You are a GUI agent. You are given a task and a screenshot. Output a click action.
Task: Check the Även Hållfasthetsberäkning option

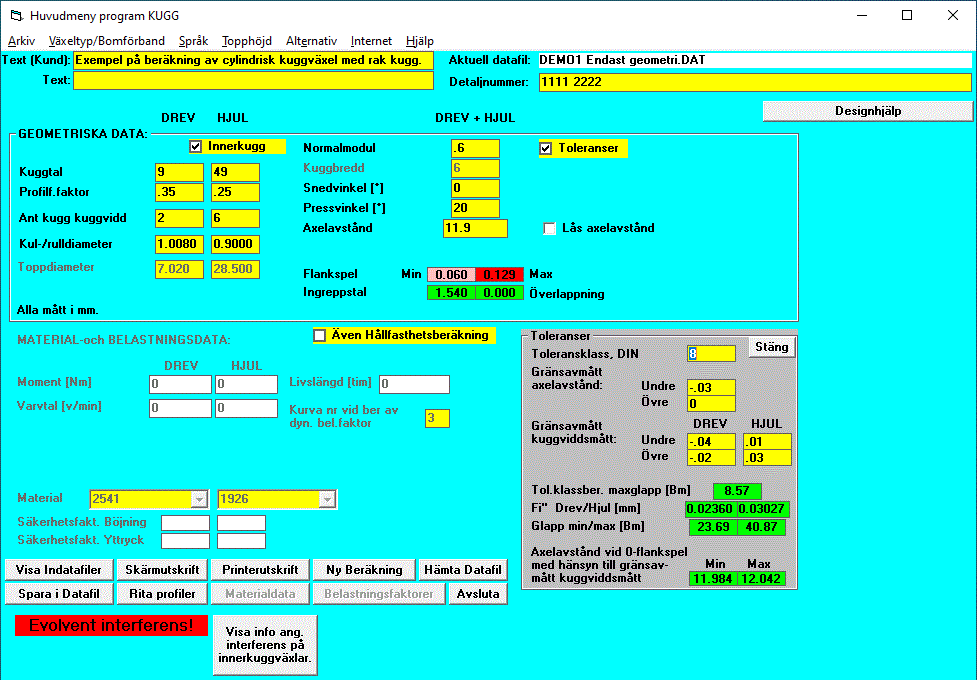320,335
